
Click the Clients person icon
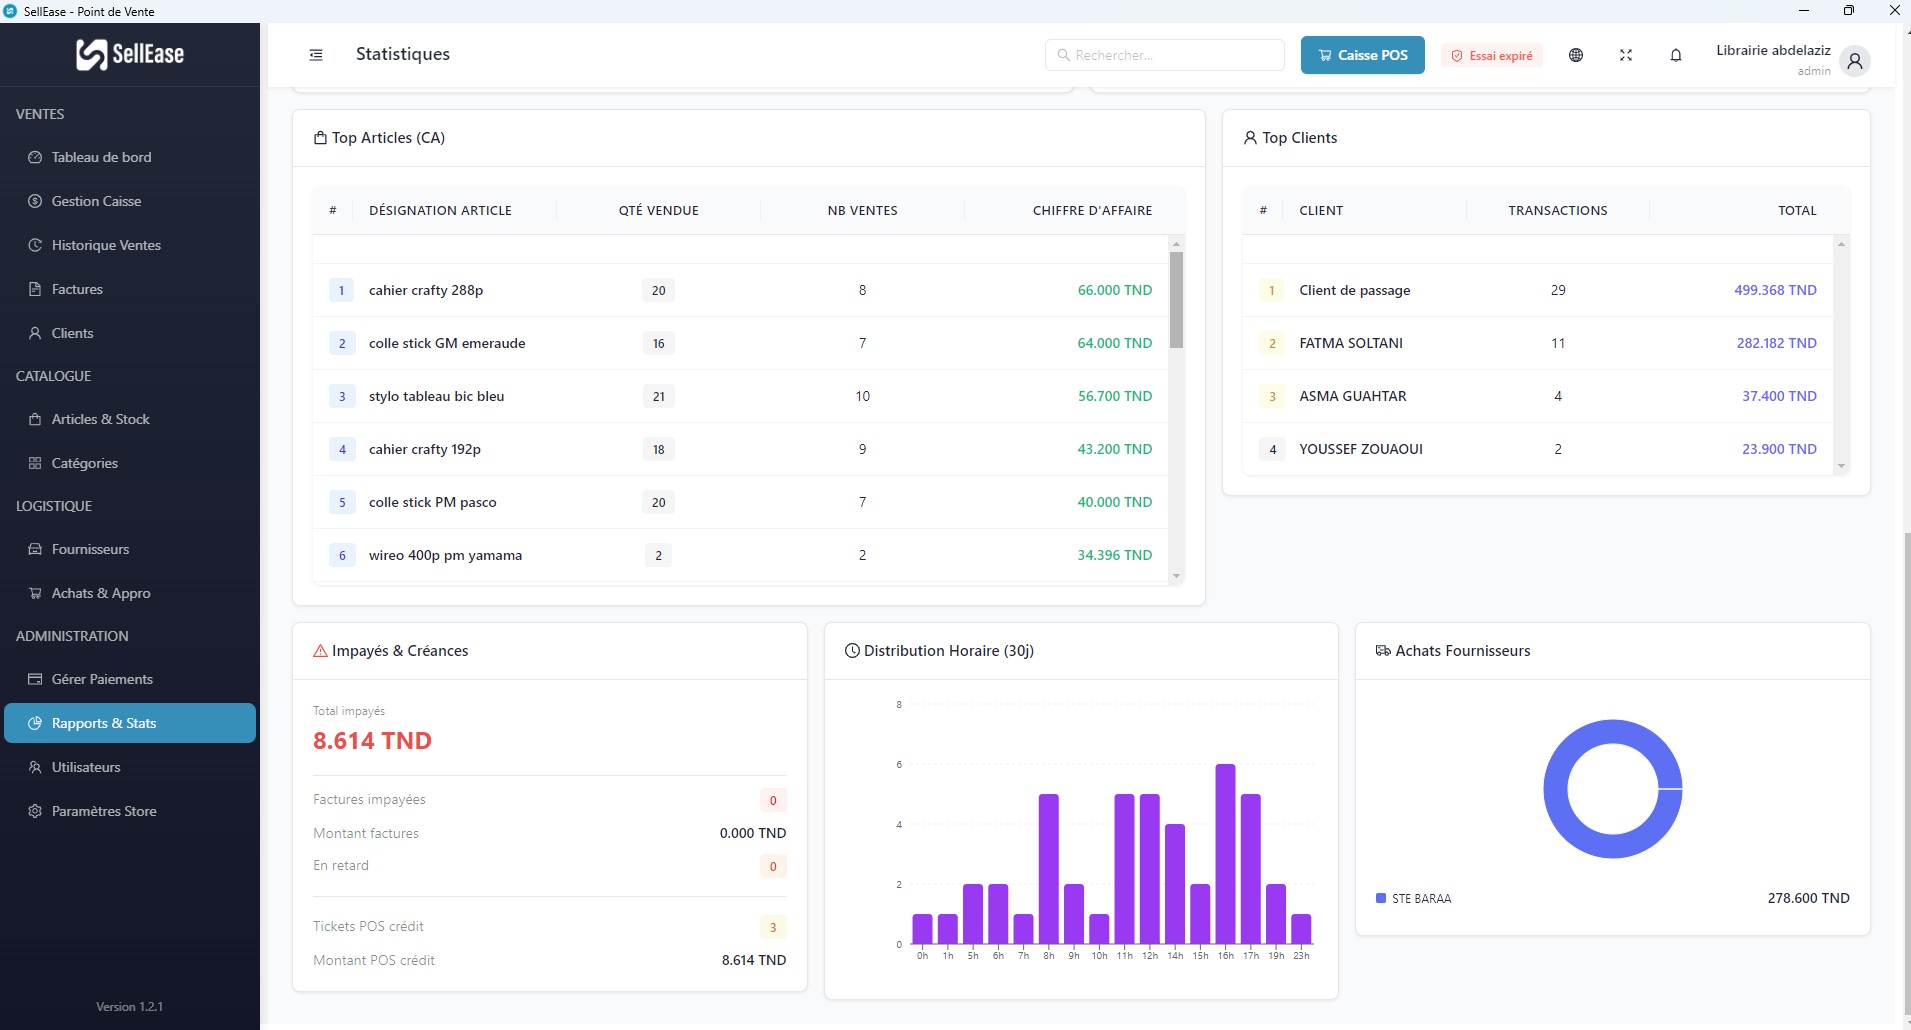point(35,333)
